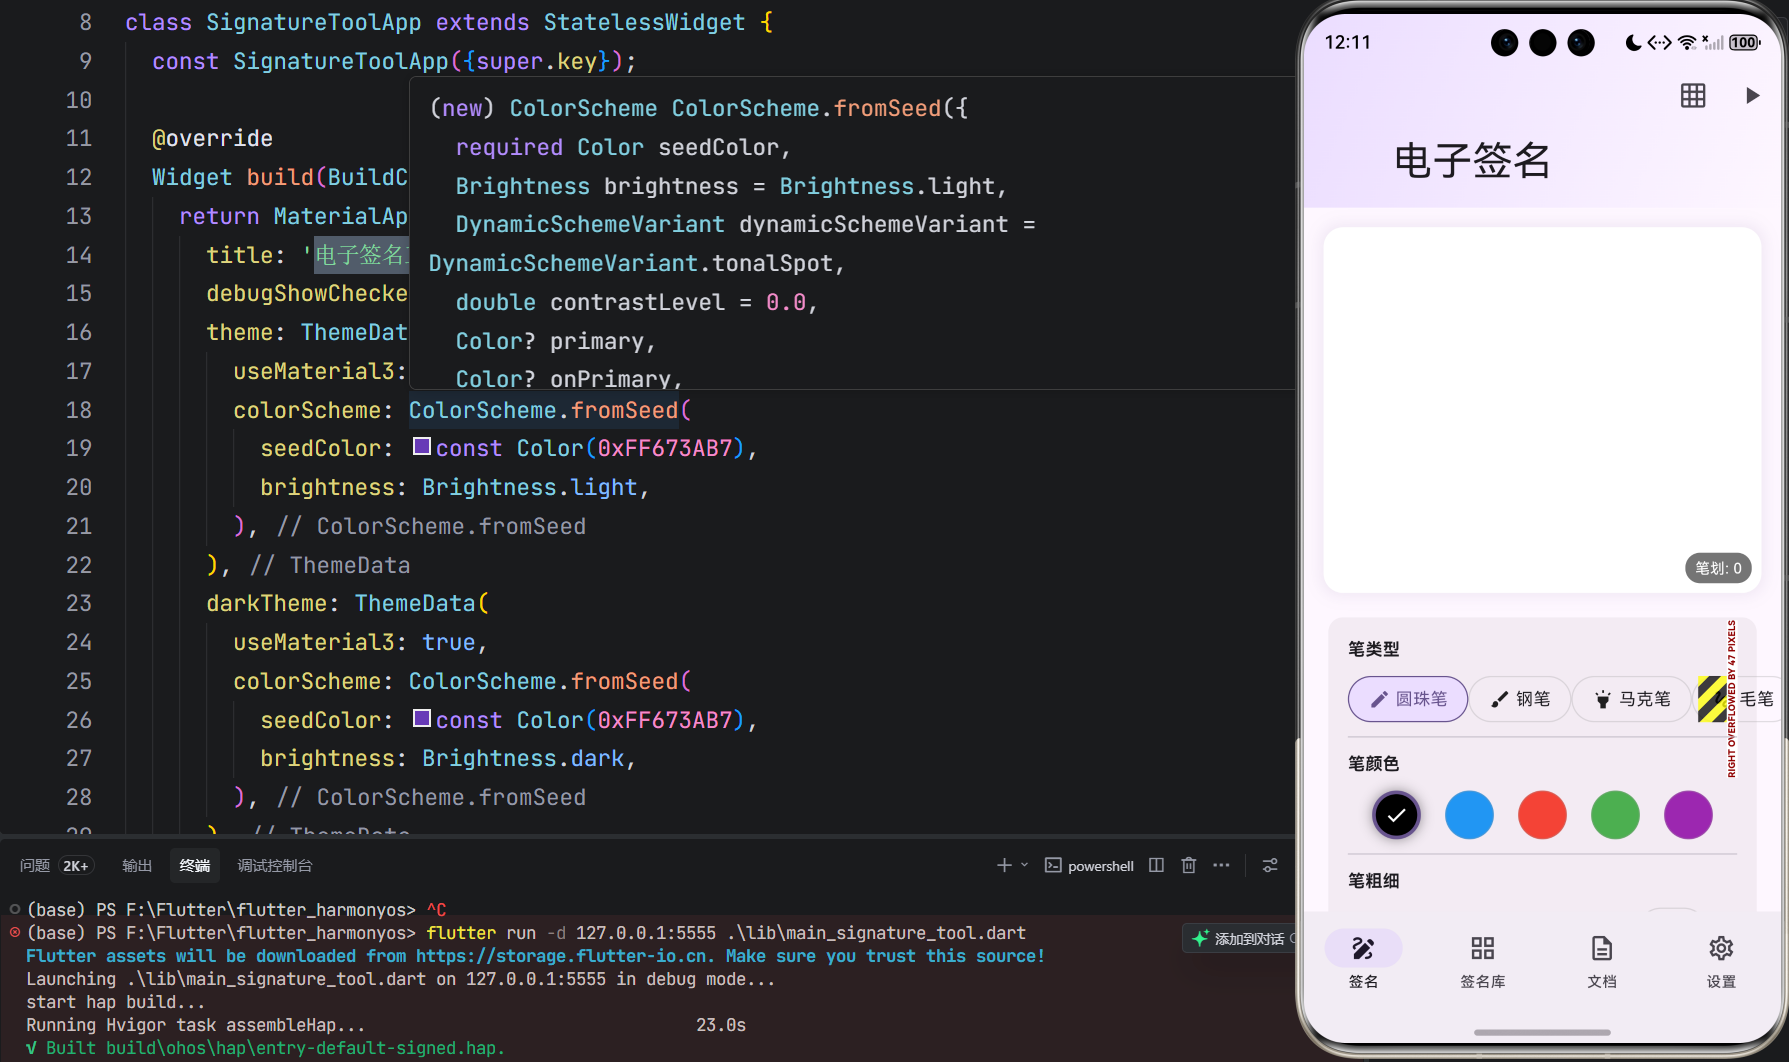Click the color swatch preview on line 19
Screen dimensions: 1789x1062
(422, 447)
